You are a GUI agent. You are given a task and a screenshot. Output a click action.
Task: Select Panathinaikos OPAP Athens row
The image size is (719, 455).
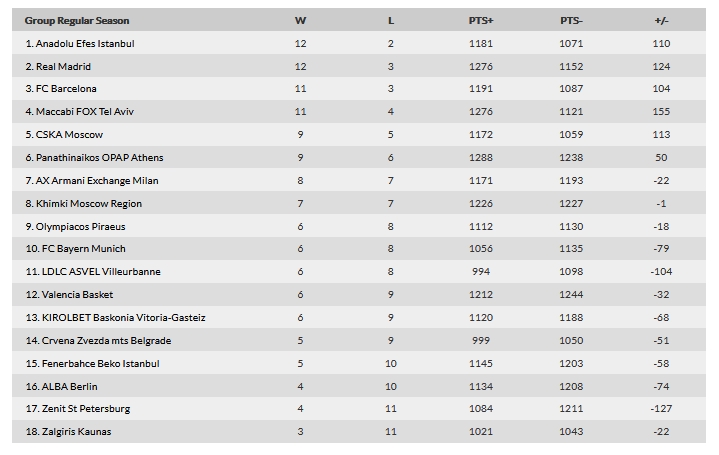coord(359,157)
